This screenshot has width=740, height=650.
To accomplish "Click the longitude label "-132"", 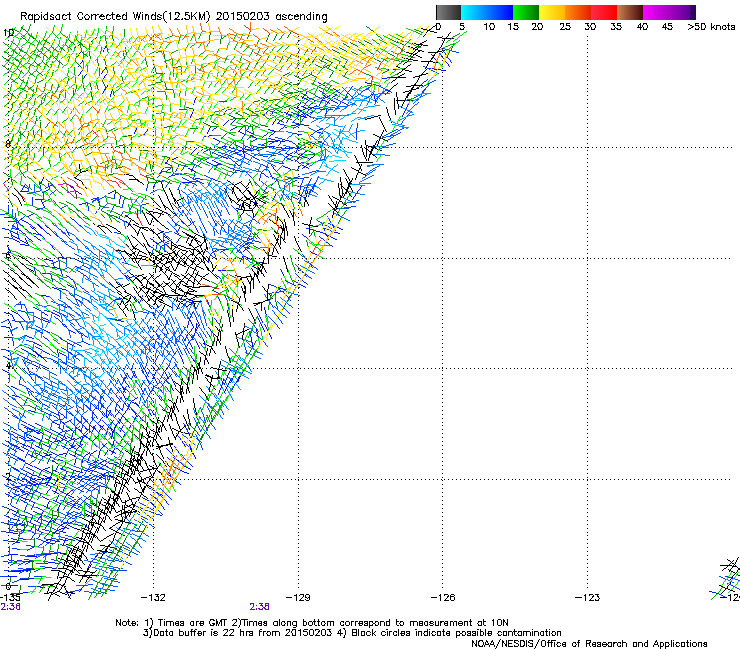I will click(153, 598).
